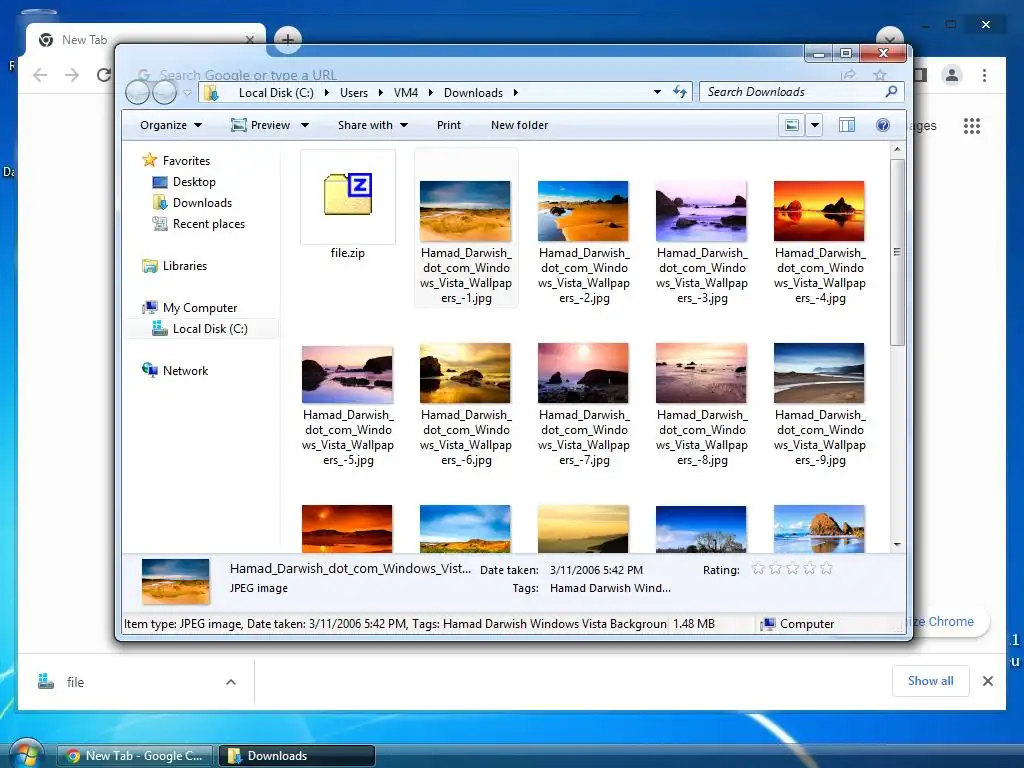Click the Tags value Hamad Darwish Wind...
The height and width of the screenshot is (768, 1024).
click(x=610, y=588)
